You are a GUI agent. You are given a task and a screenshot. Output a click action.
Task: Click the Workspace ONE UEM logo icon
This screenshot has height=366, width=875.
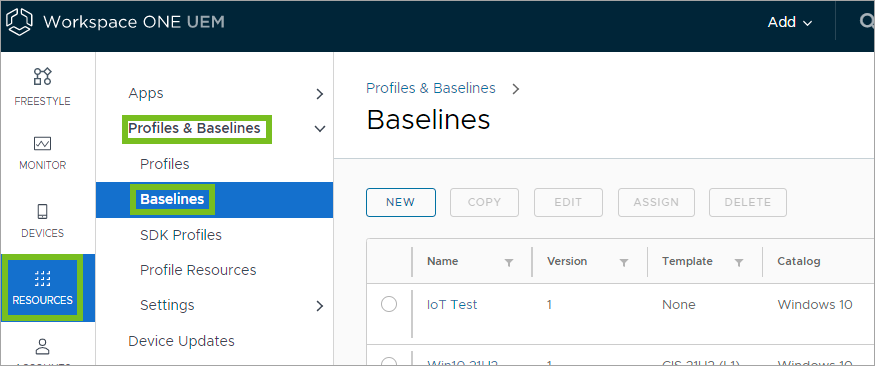20,22
